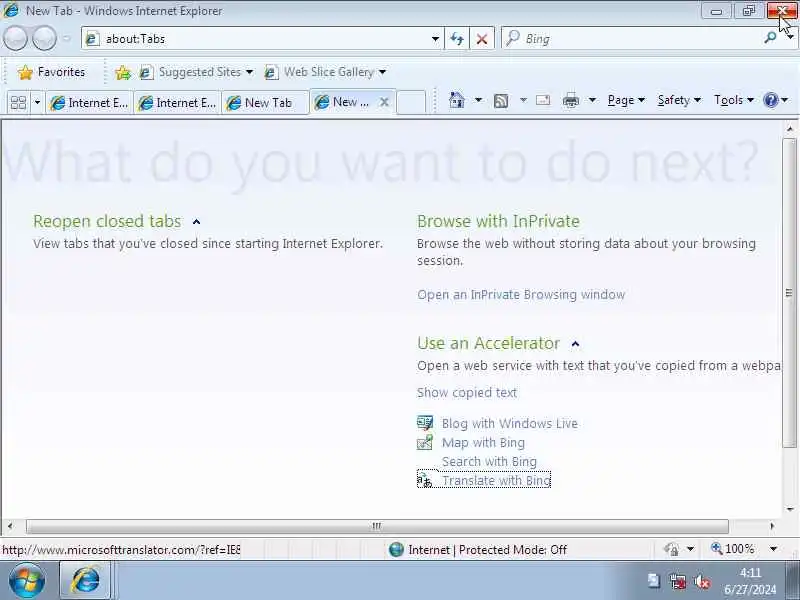Click the horizontal scrollbar thumb
Screen dimensions: 800x600
(x=377, y=526)
